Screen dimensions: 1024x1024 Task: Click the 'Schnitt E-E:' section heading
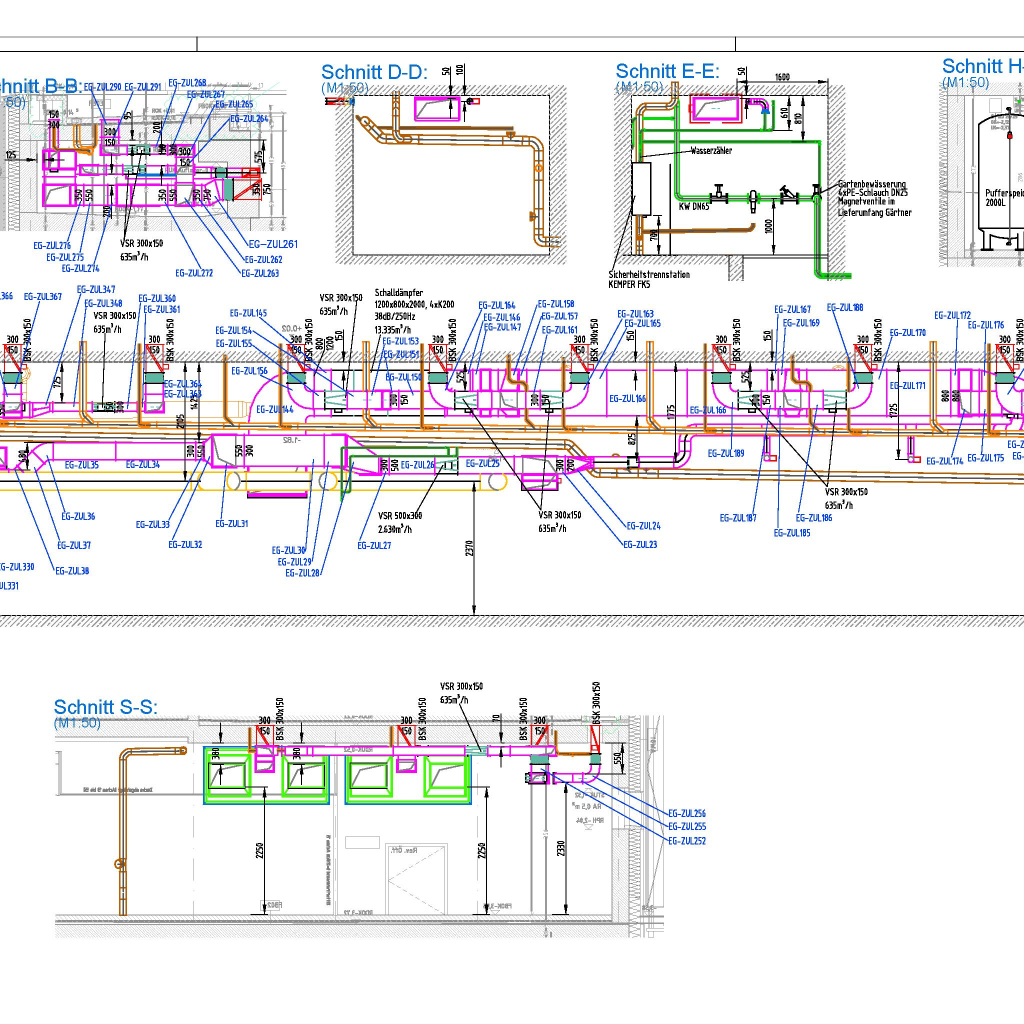click(x=667, y=71)
